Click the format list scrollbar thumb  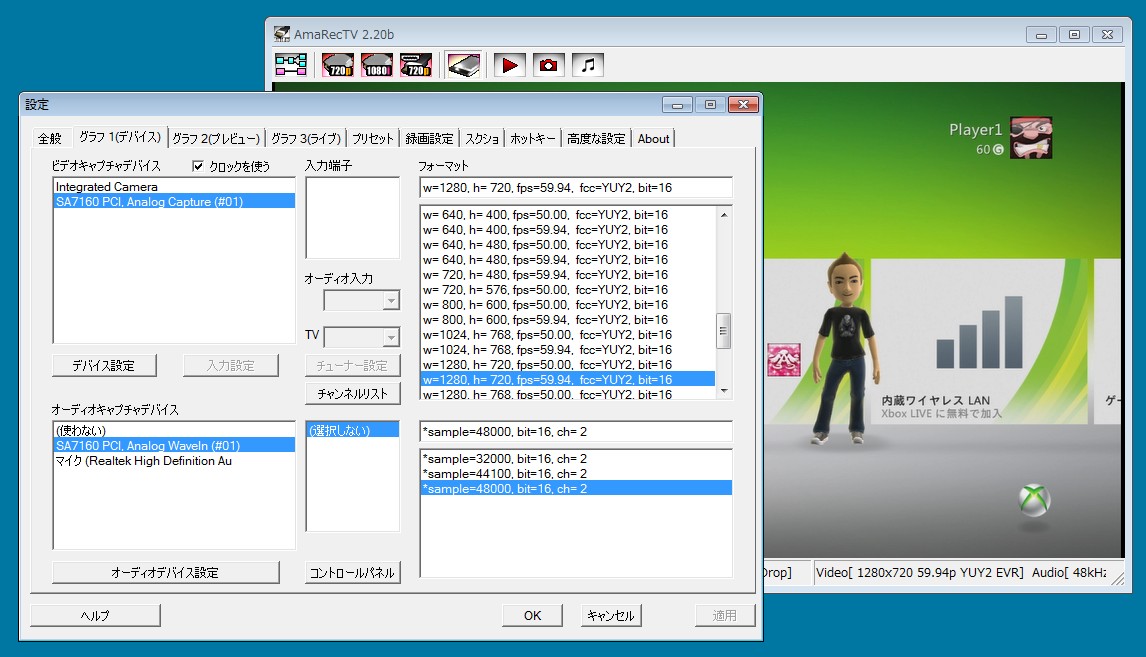pyautogui.click(x=724, y=331)
